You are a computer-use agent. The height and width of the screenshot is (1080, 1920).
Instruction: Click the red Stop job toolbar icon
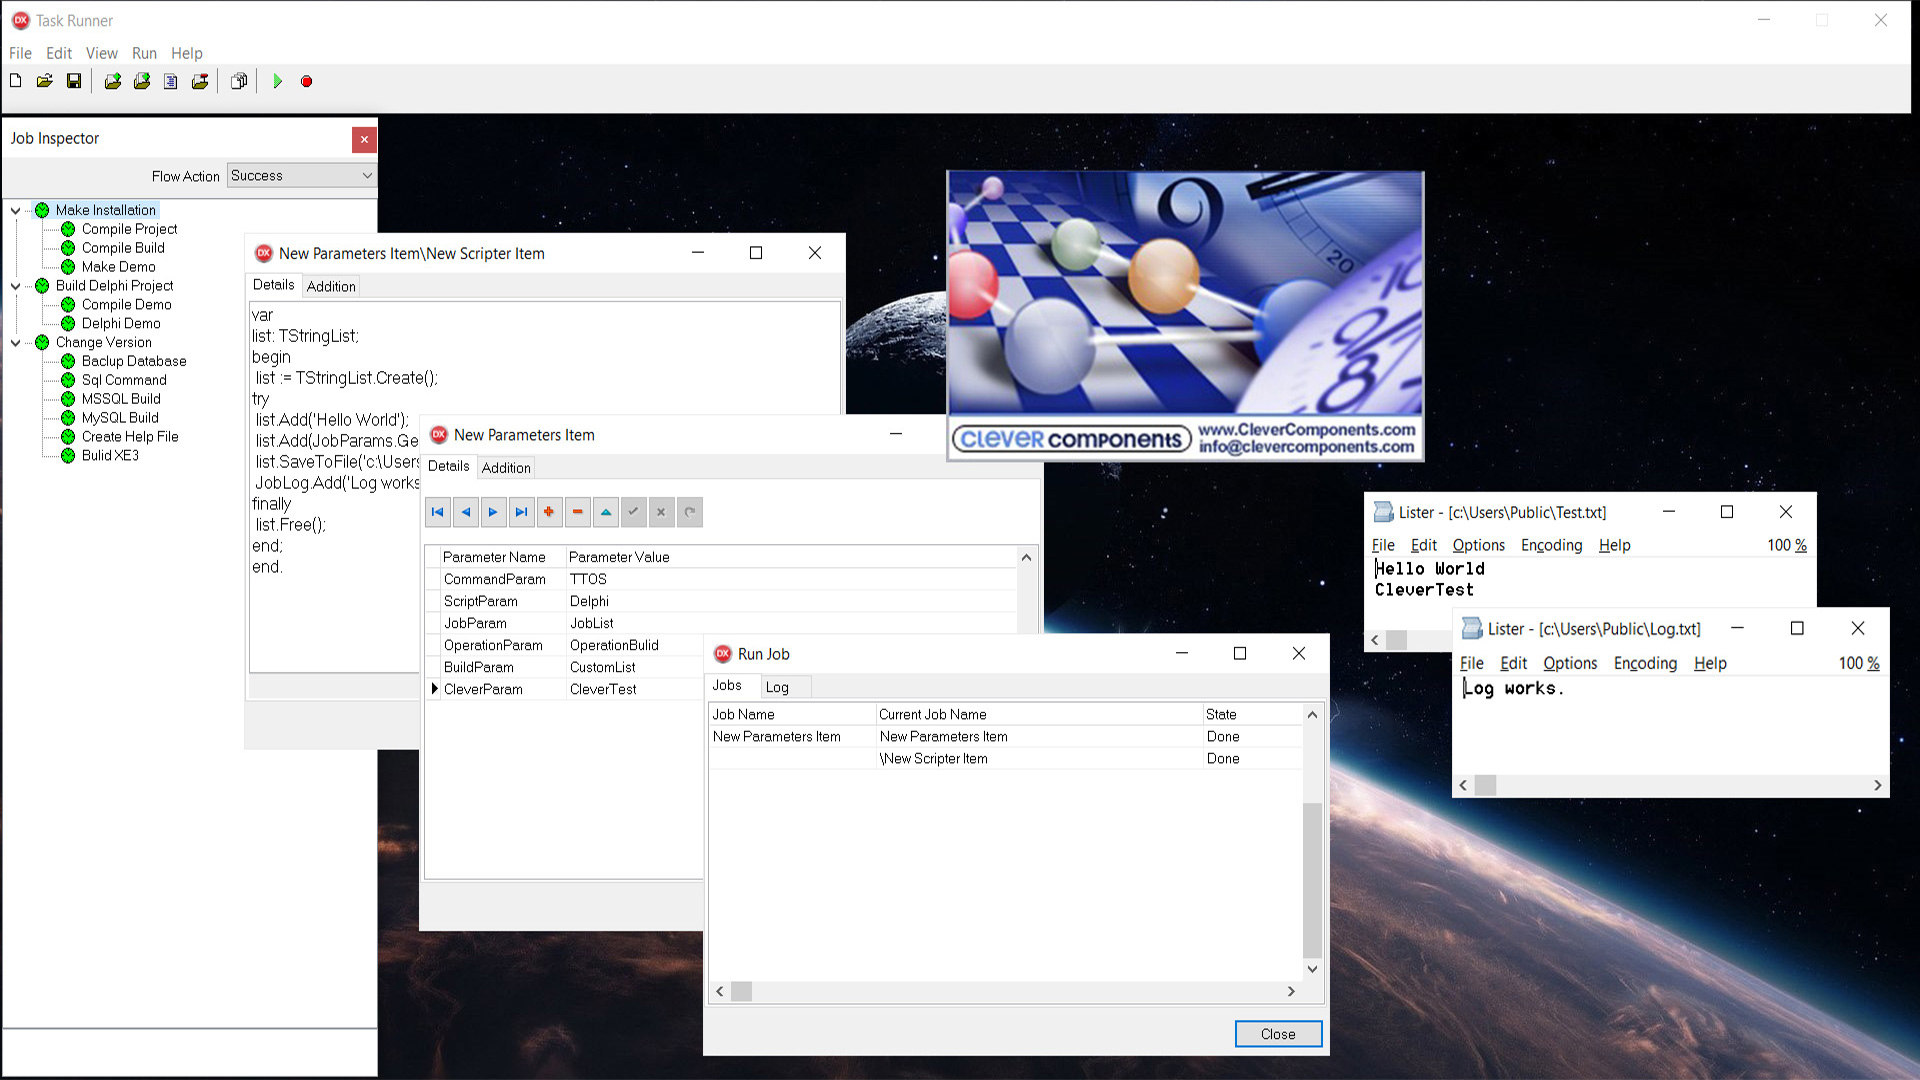click(x=307, y=81)
